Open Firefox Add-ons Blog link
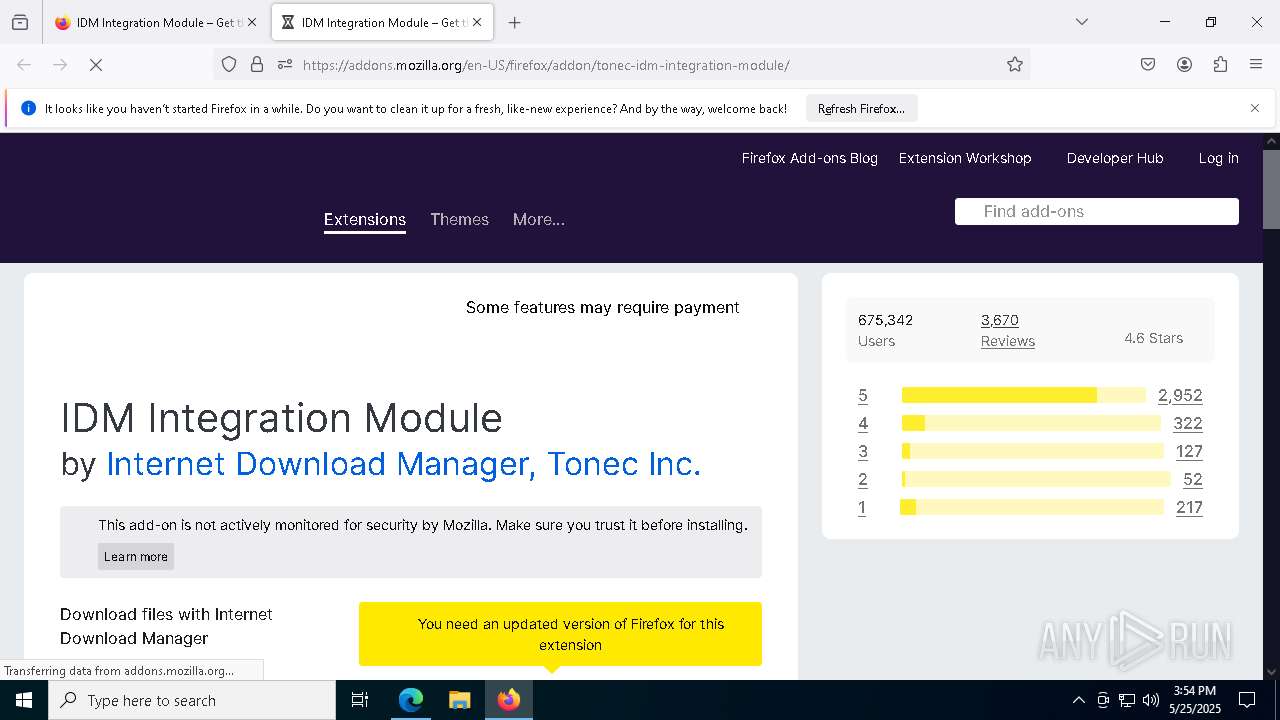The height and width of the screenshot is (720, 1280). pyautogui.click(x=809, y=158)
